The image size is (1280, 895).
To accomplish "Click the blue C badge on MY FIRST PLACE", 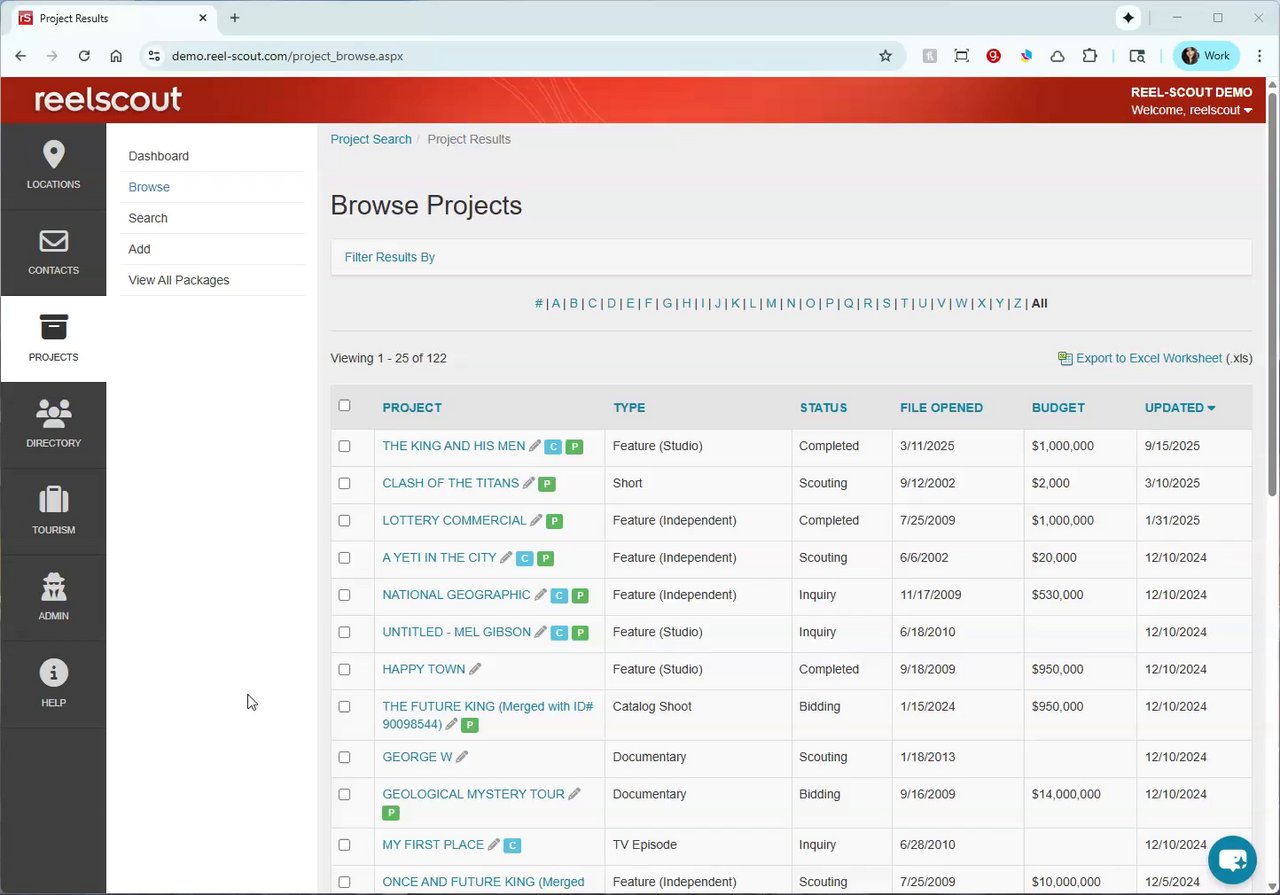I will tap(512, 846).
